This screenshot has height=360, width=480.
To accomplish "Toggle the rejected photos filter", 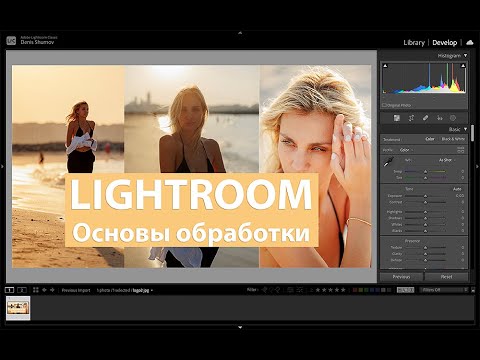I will click(277, 290).
